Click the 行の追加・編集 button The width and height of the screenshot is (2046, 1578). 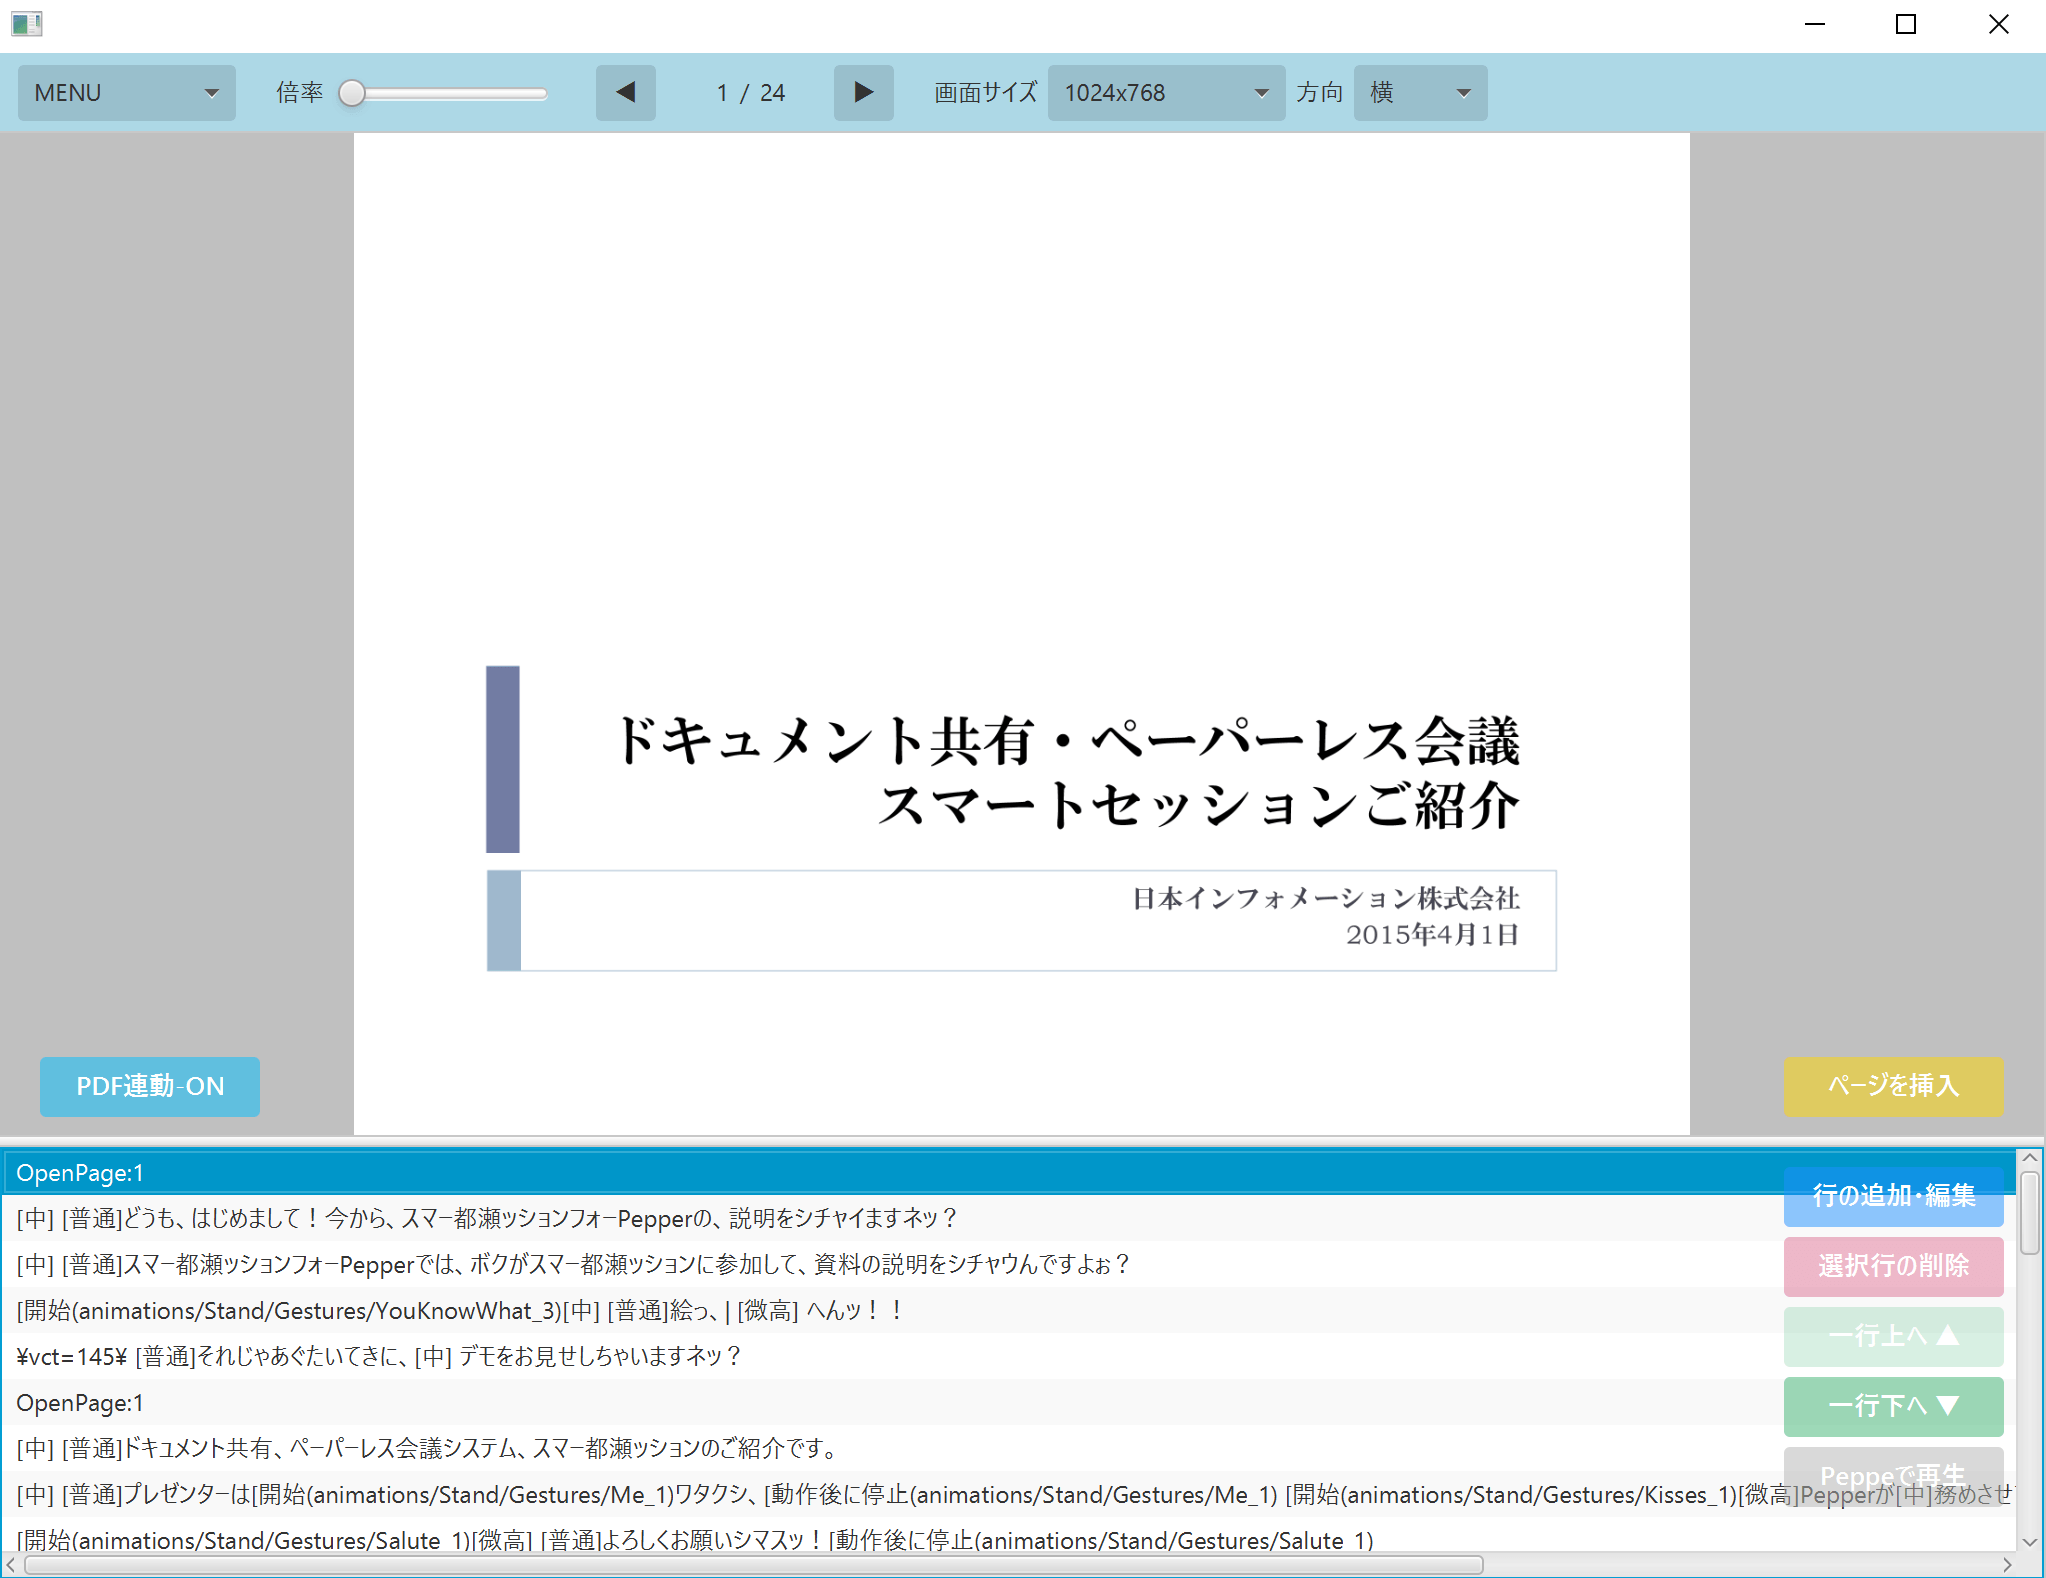coord(1892,1196)
